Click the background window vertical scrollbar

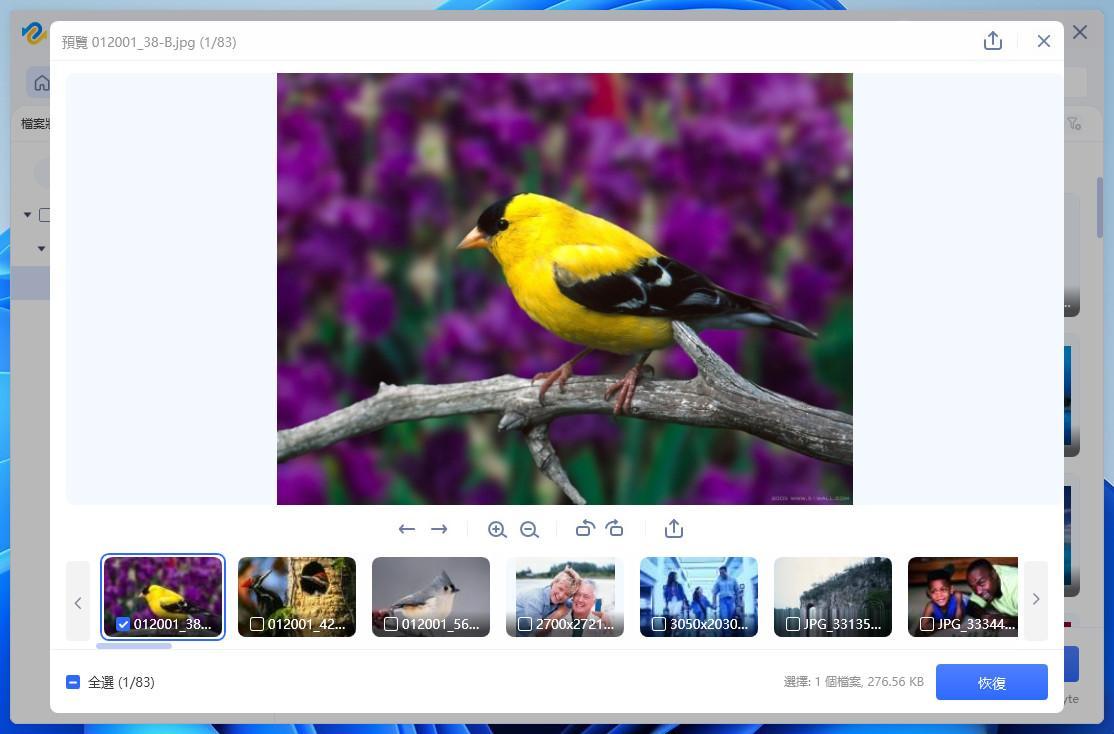[x=1100, y=207]
